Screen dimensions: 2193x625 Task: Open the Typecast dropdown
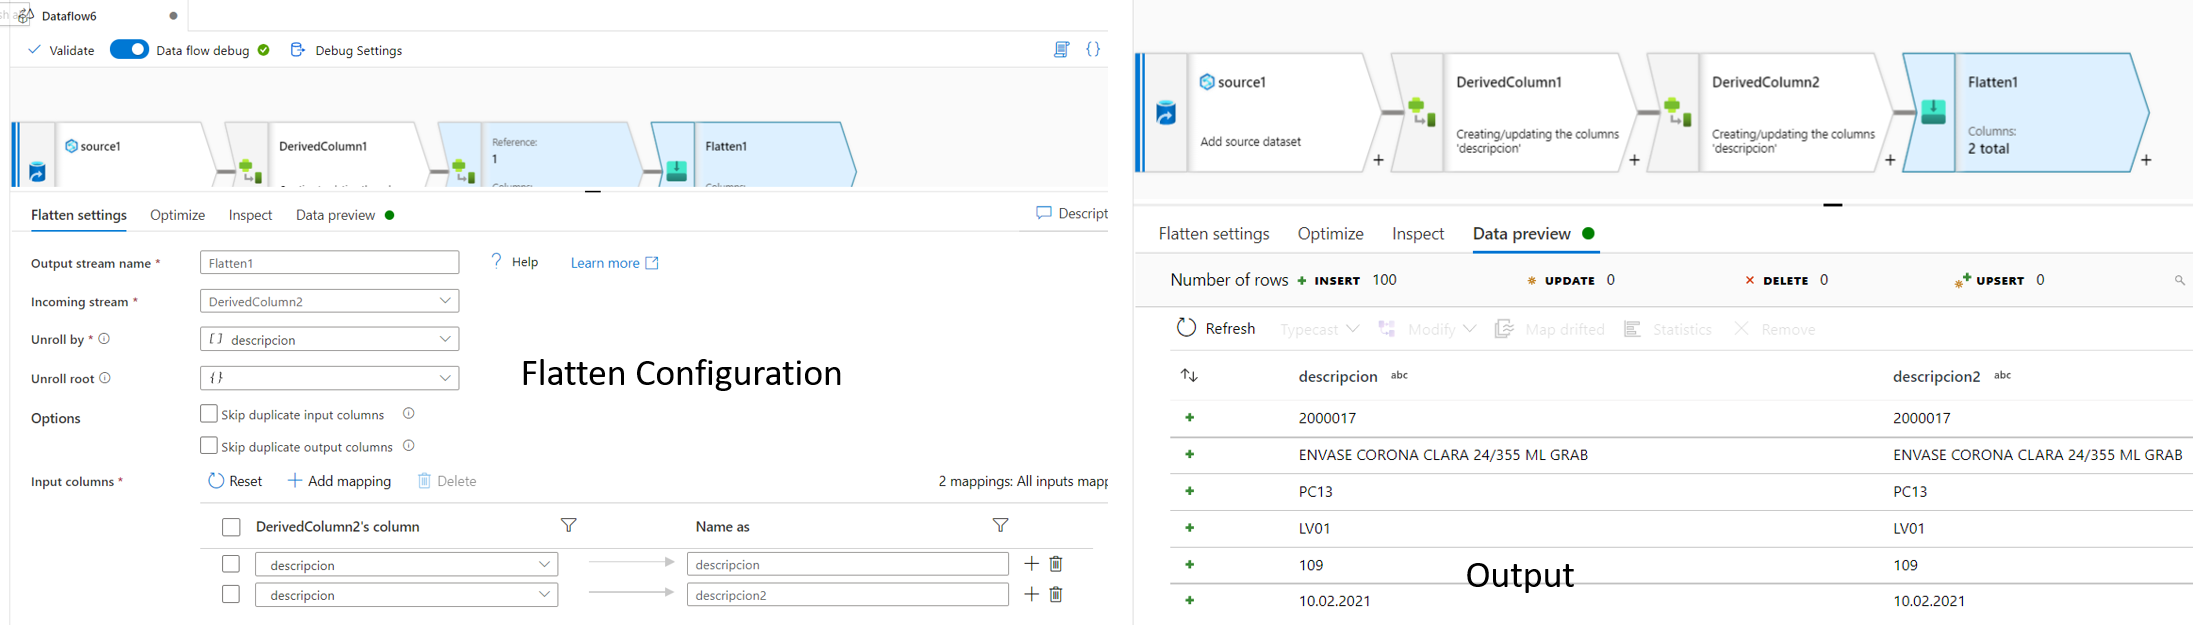click(x=1320, y=329)
